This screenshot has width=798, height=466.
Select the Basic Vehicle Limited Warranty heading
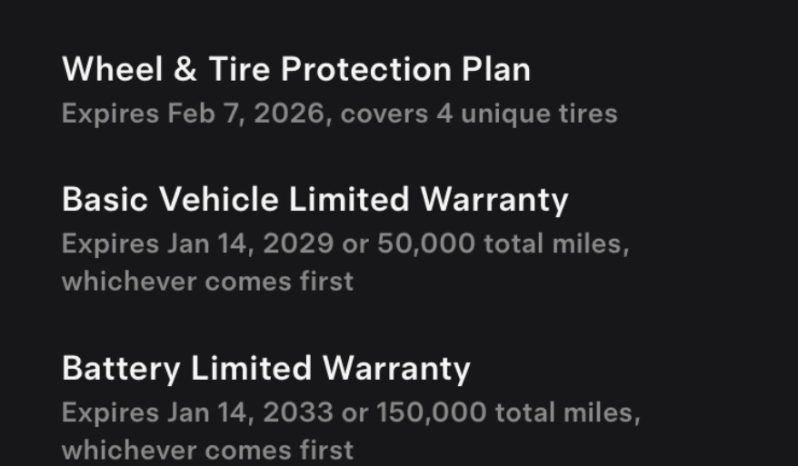tap(315, 199)
